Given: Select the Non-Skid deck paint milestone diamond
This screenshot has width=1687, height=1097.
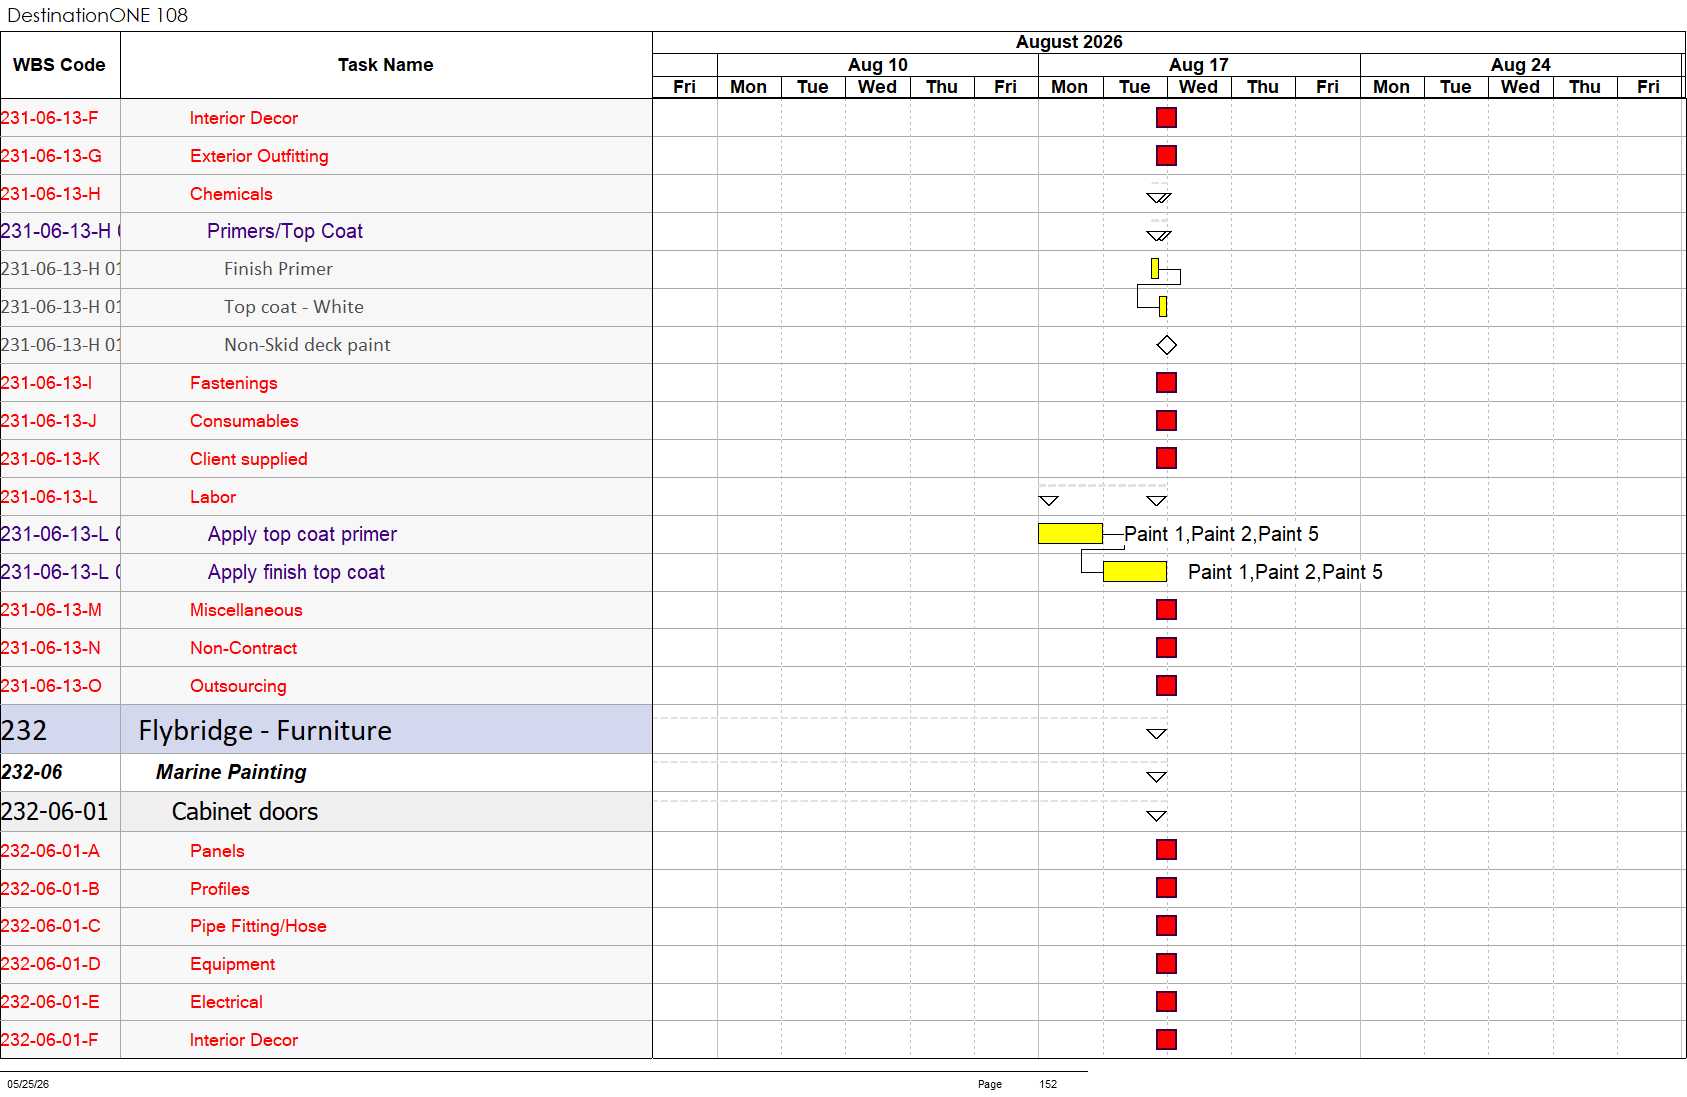Looking at the screenshot, I should click(x=1166, y=345).
